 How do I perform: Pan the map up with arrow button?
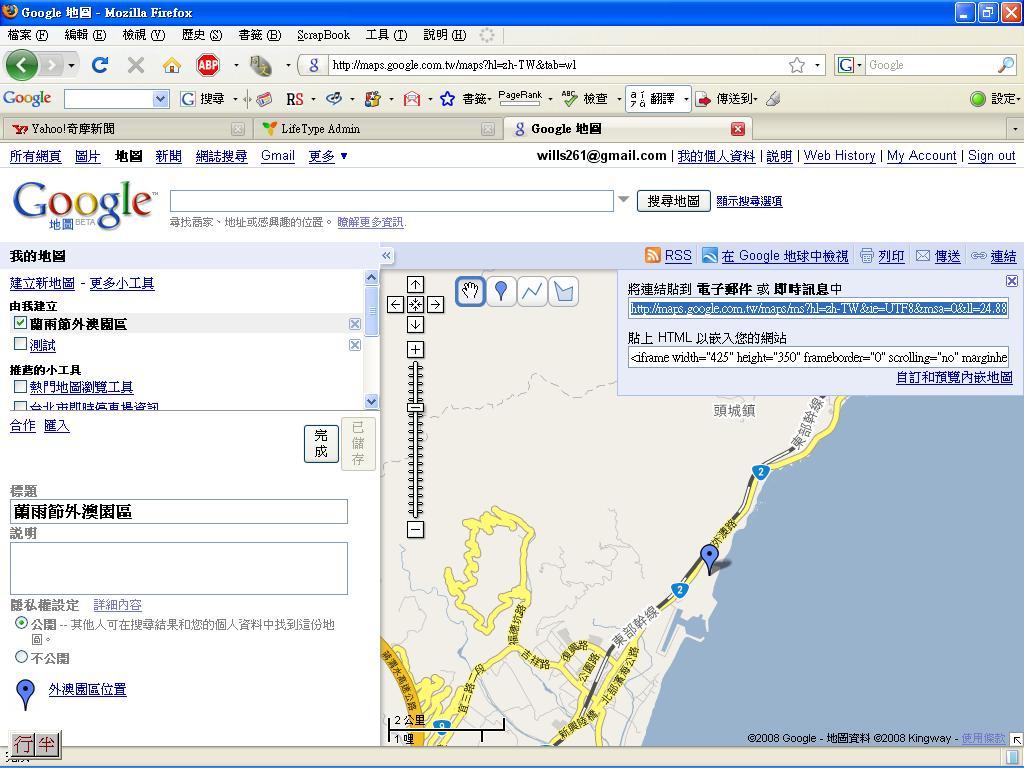tap(415, 284)
